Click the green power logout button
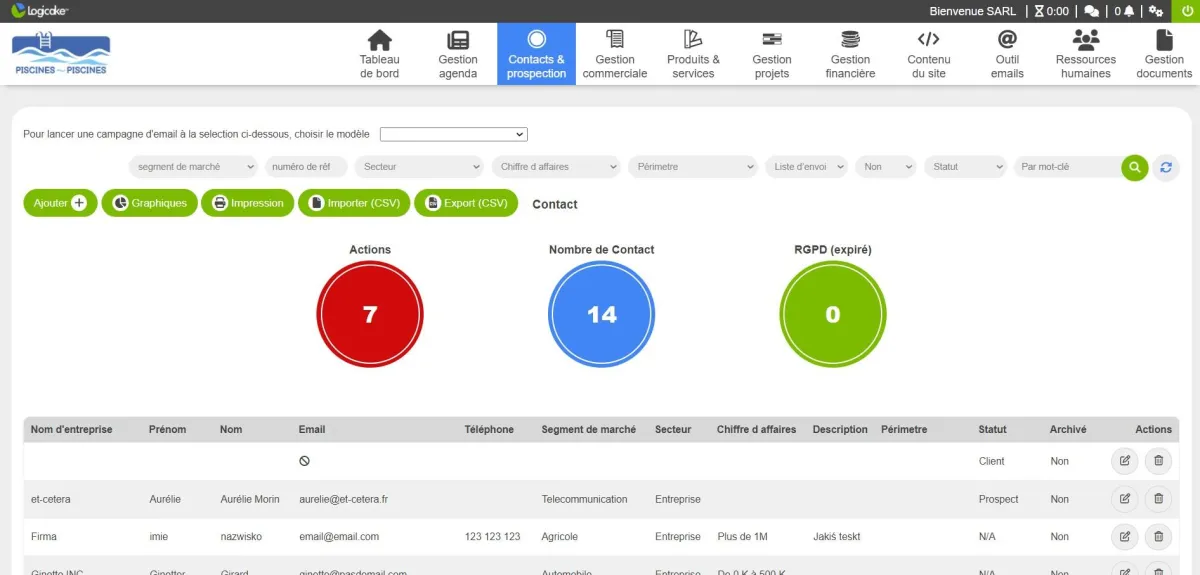 [1186, 11]
